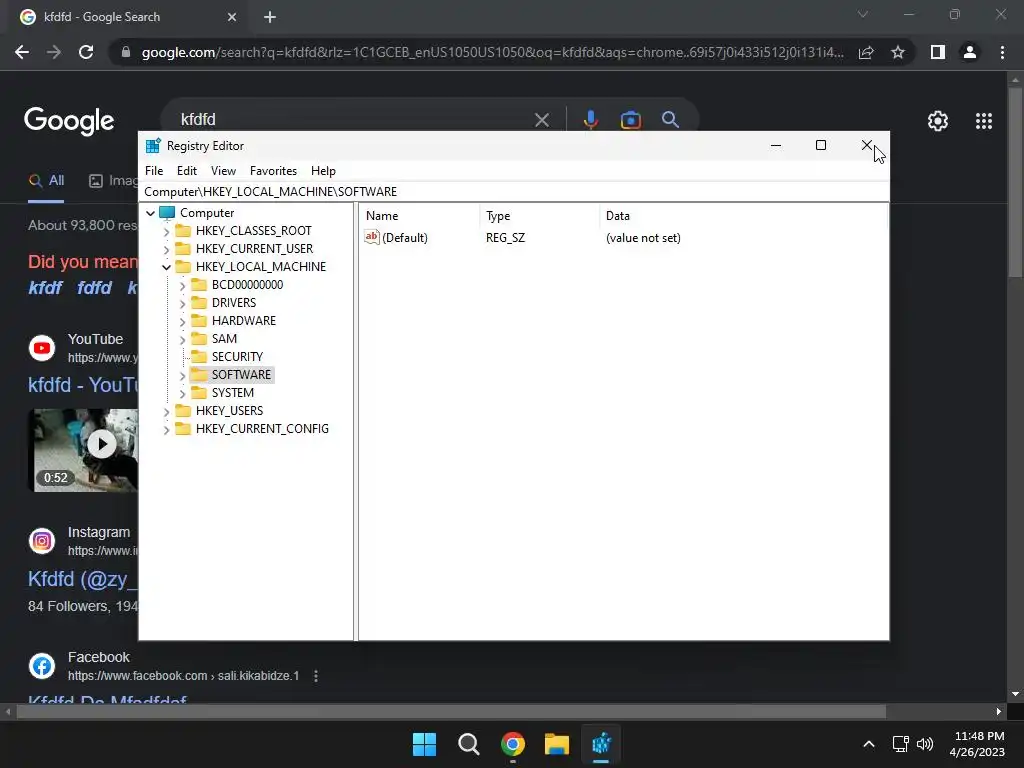1024x768 pixels.
Task: Click the 'kfdf' suggestion link
Action: pos(45,287)
